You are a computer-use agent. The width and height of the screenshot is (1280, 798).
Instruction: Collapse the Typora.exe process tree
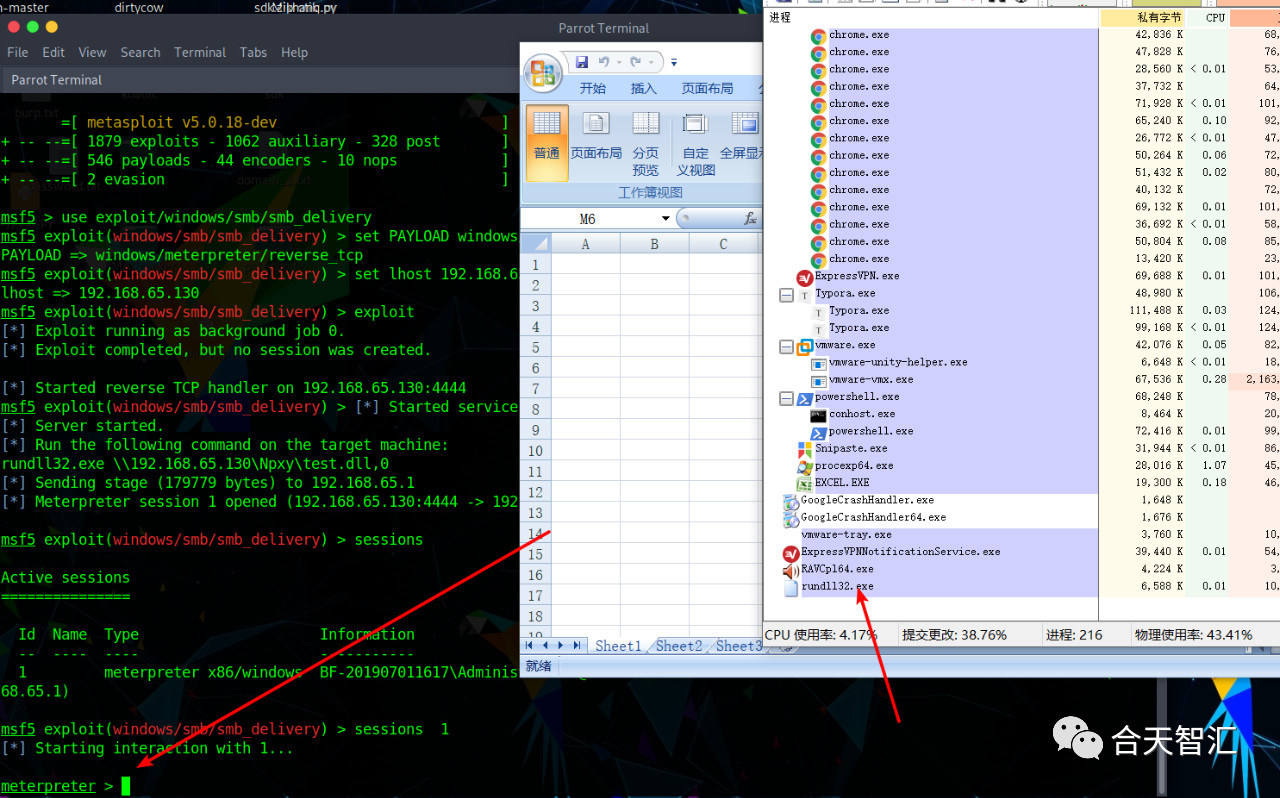787,294
